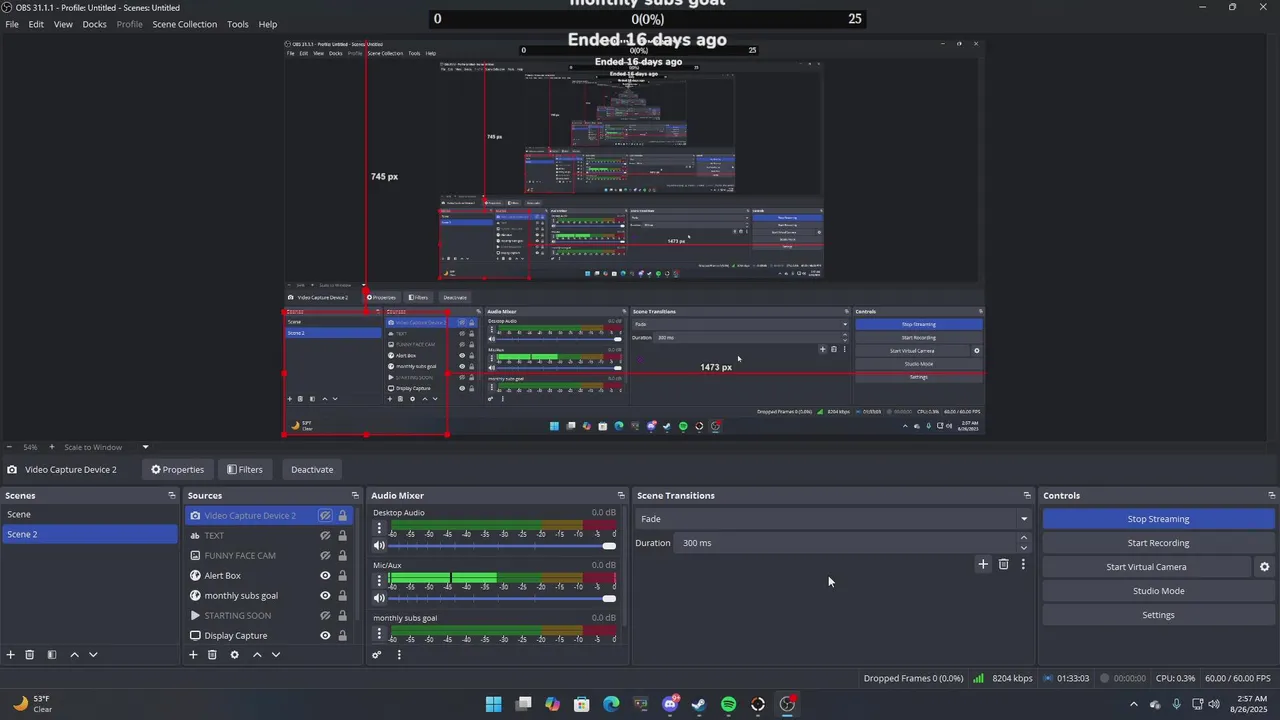
Task: Select the STARTING SOON source
Action: tap(237, 616)
